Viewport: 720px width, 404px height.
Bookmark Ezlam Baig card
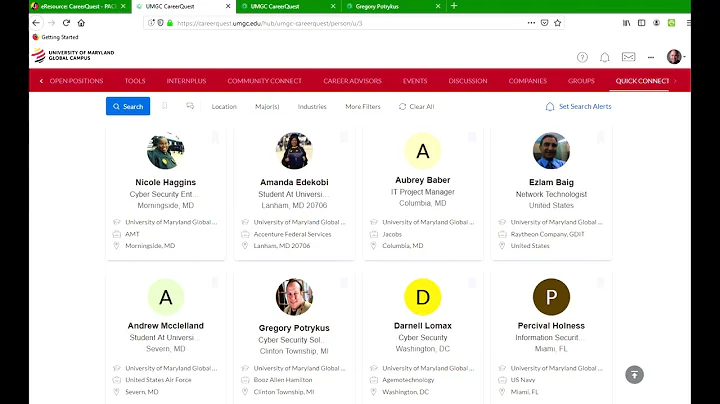click(601, 136)
